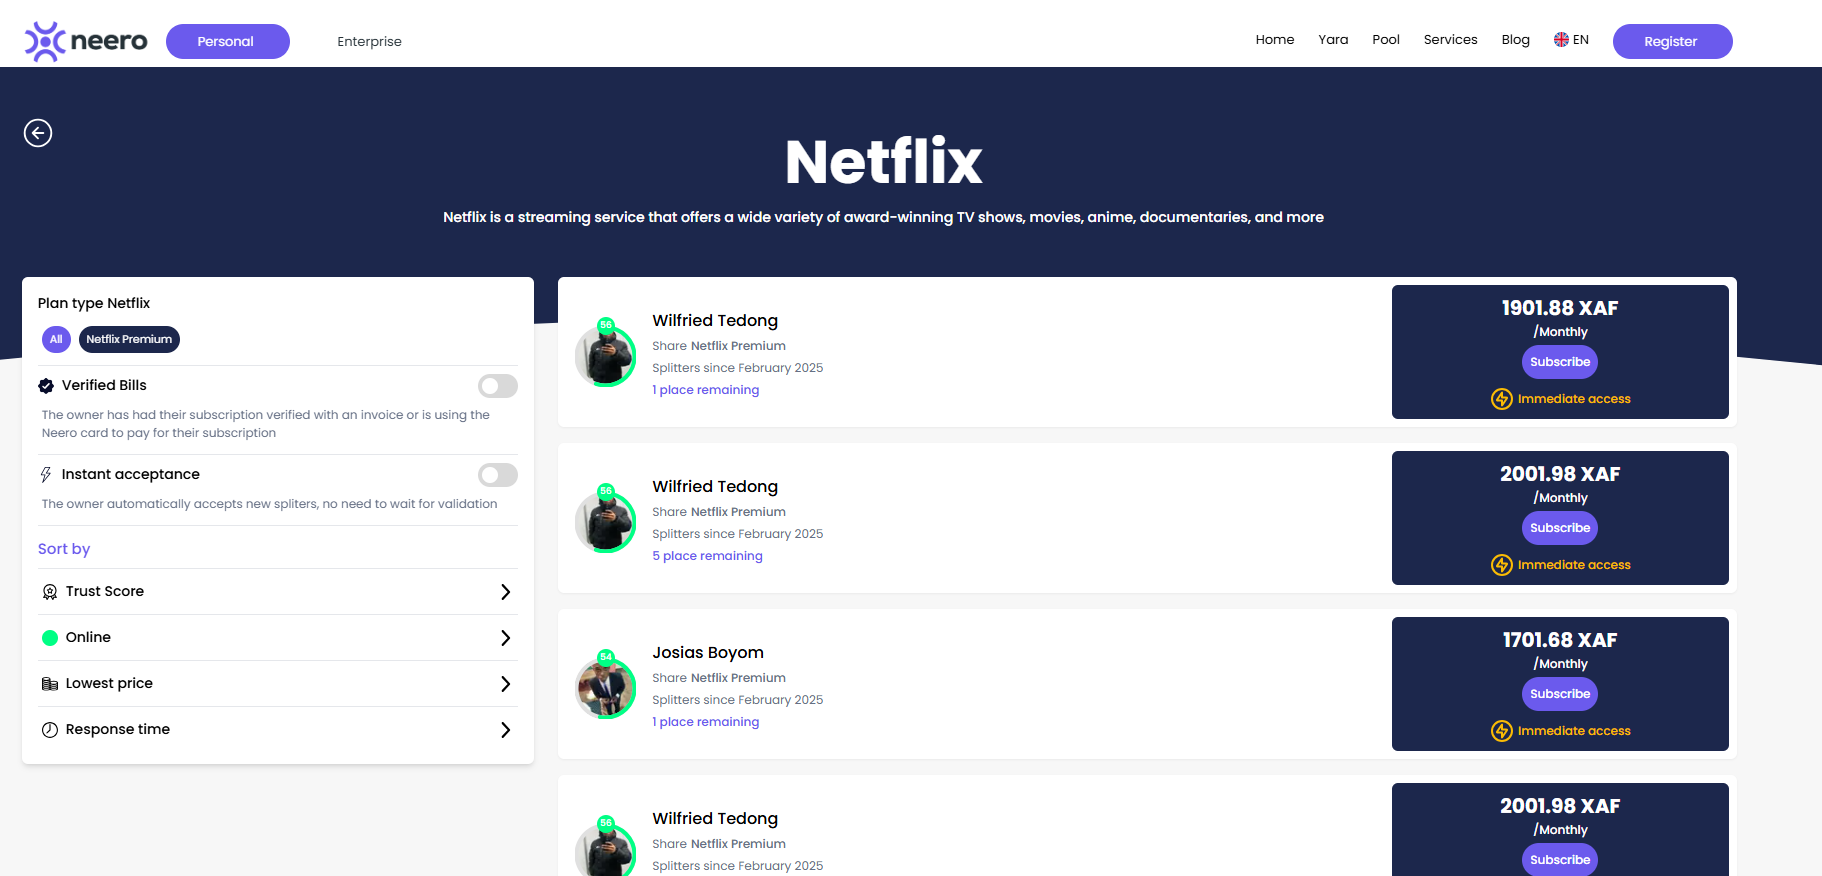Click the Register button
The width and height of the screenshot is (1822, 876).
pos(1672,41)
